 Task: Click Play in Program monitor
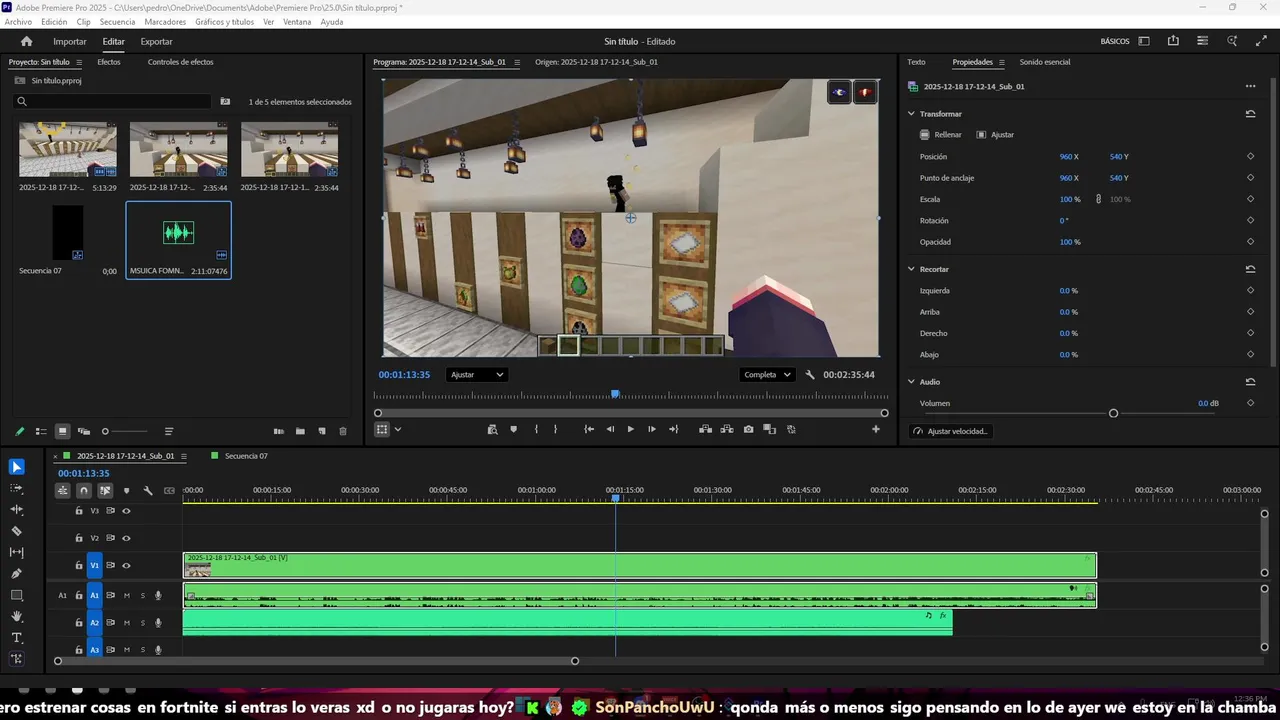(630, 429)
